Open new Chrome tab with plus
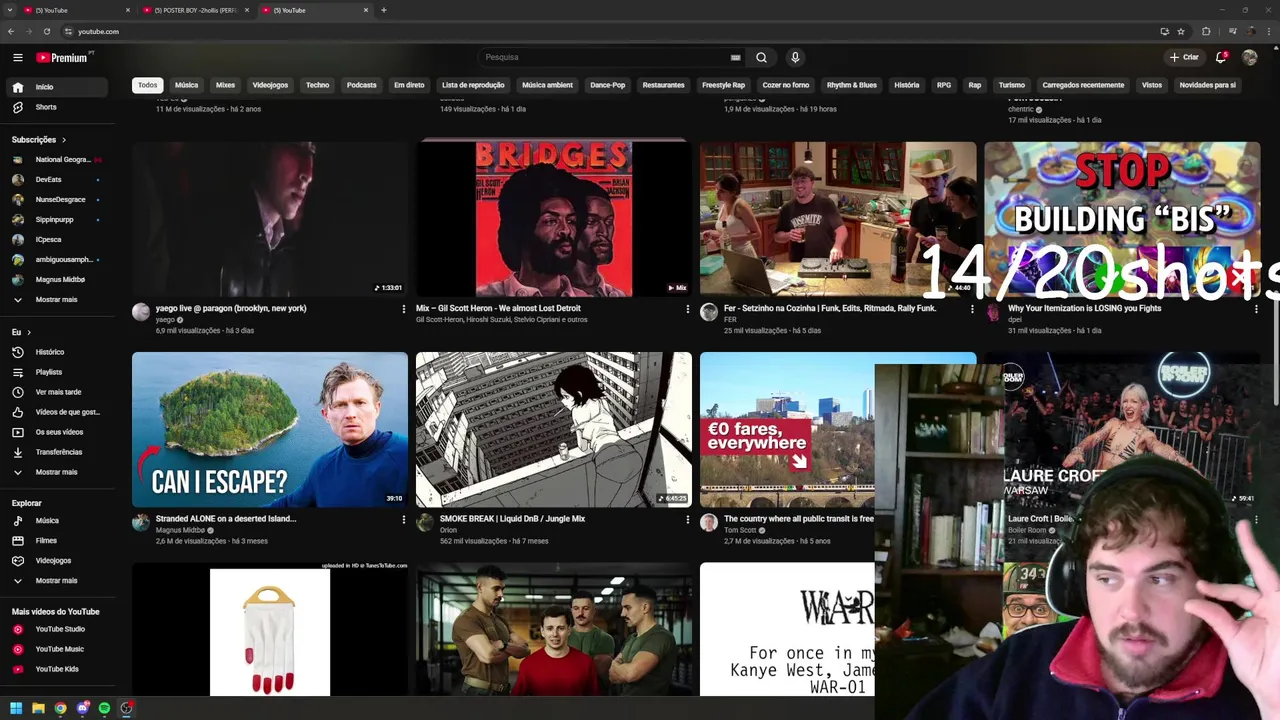Image resolution: width=1280 pixels, height=720 pixels. [384, 10]
